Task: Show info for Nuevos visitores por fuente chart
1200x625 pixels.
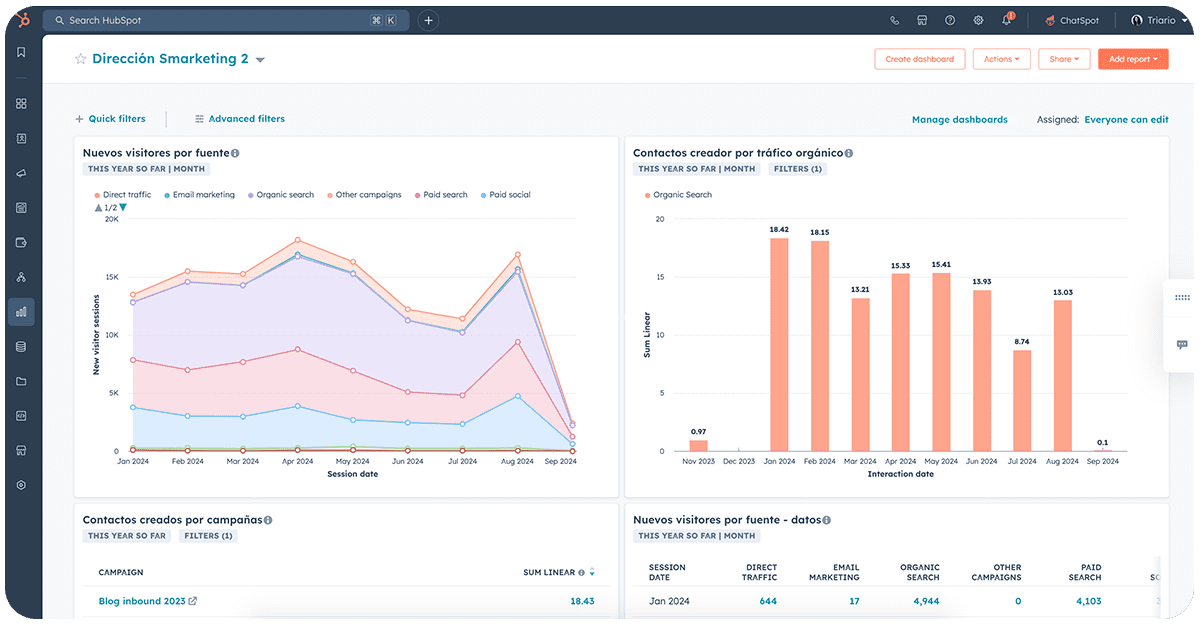Action: coord(235,153)
